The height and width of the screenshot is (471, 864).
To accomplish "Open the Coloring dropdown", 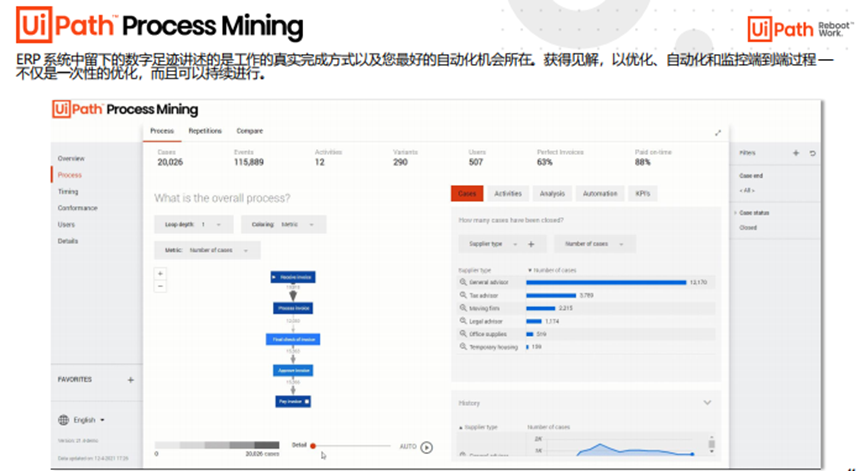I will point(283,224).
